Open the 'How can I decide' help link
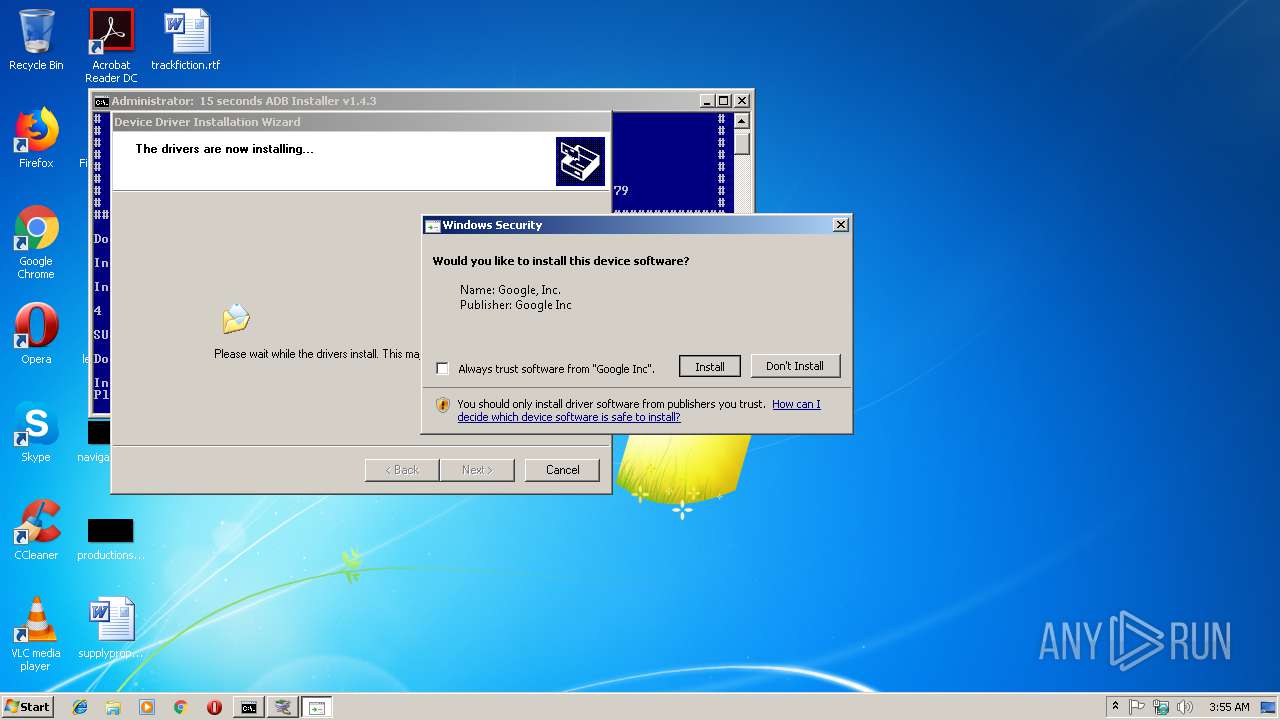The image size is (1280, 720). pos(639,410)
